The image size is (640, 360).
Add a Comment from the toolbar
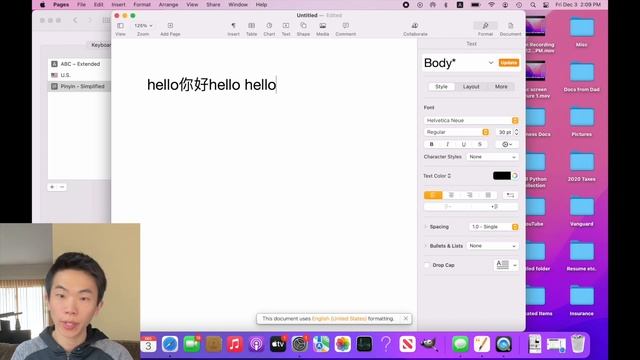tap(346, 26)
